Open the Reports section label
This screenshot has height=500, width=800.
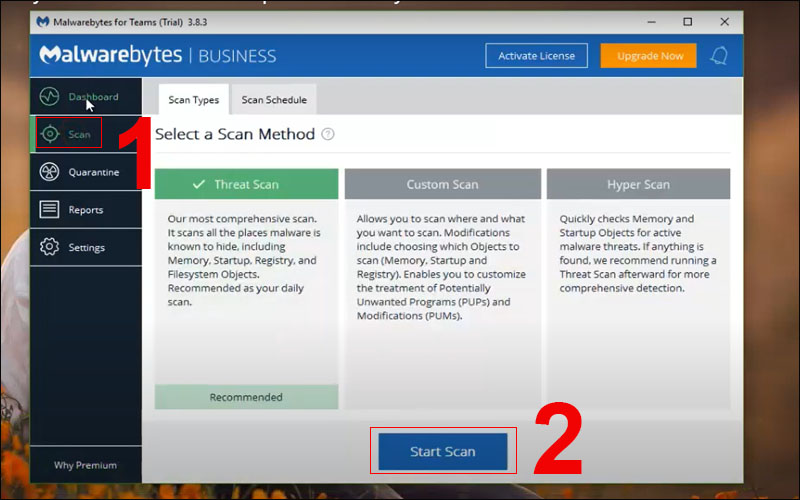[x=86, y=210]
